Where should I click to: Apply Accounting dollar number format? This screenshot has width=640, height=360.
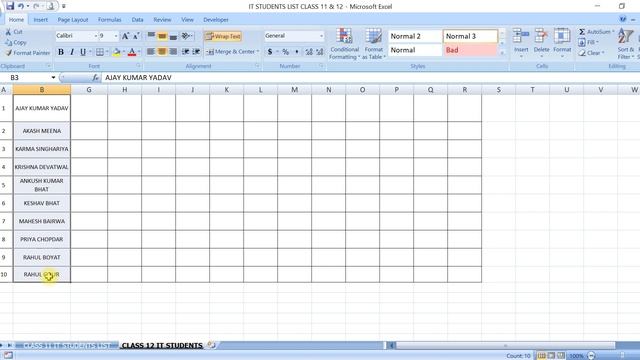[270, 52]
